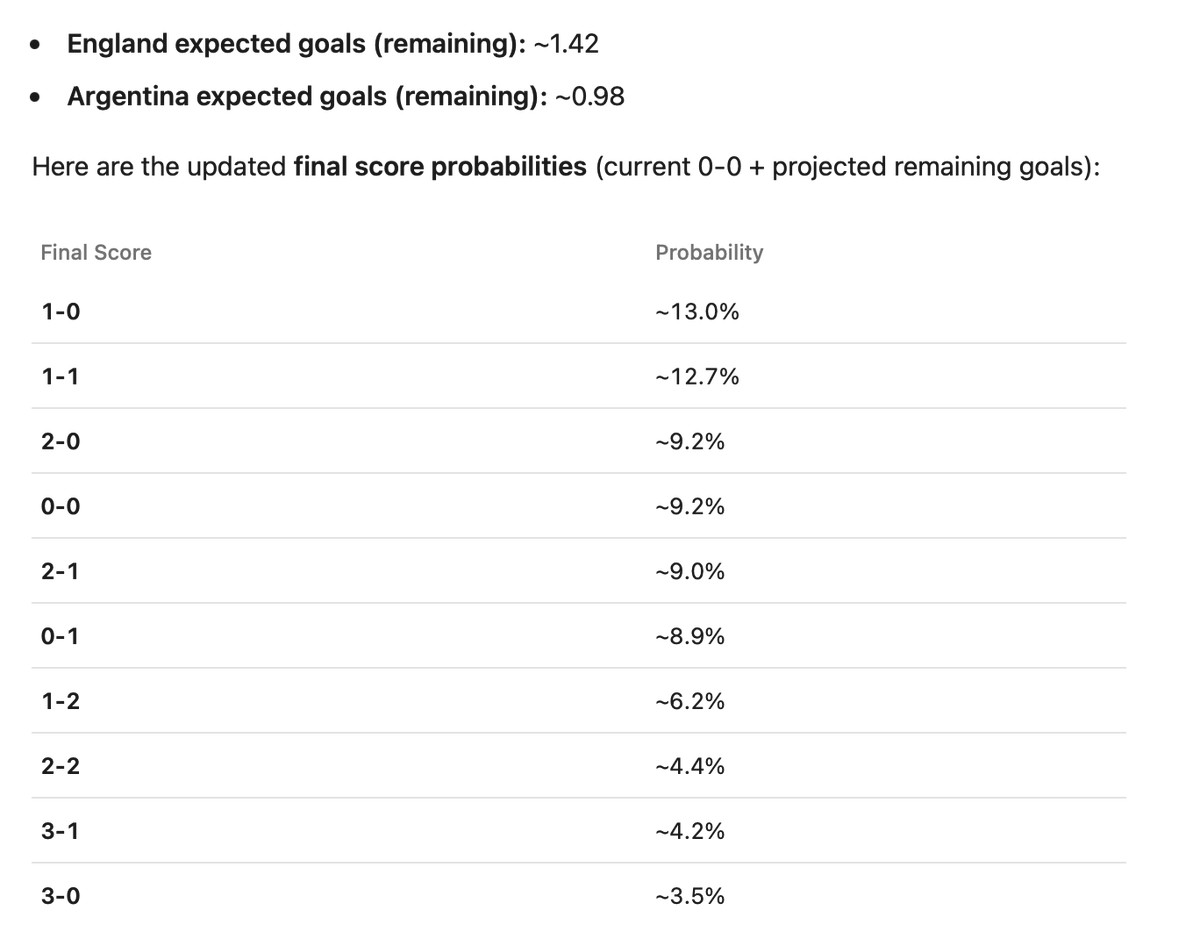
Task: Click the 3-0 score row label
Action: click(60, 897)
